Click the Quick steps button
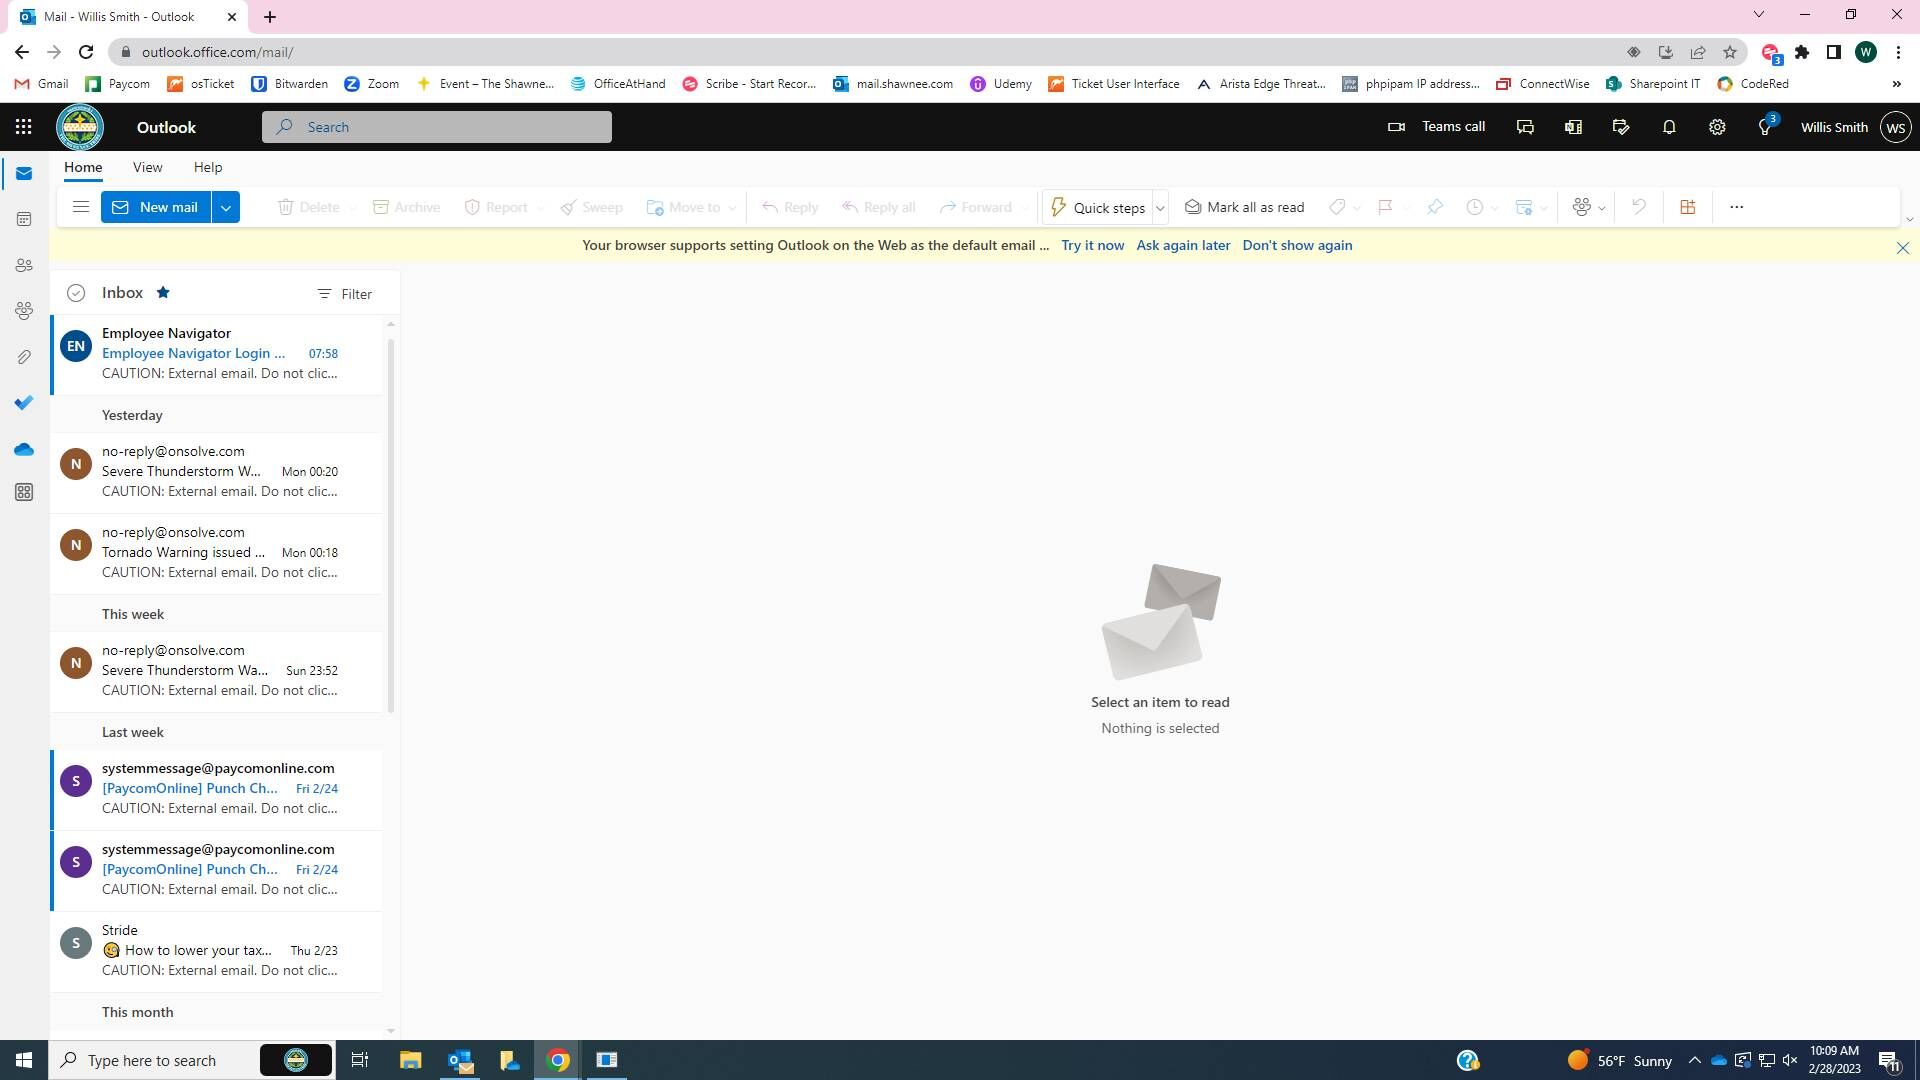 (x=1097, y=208)
